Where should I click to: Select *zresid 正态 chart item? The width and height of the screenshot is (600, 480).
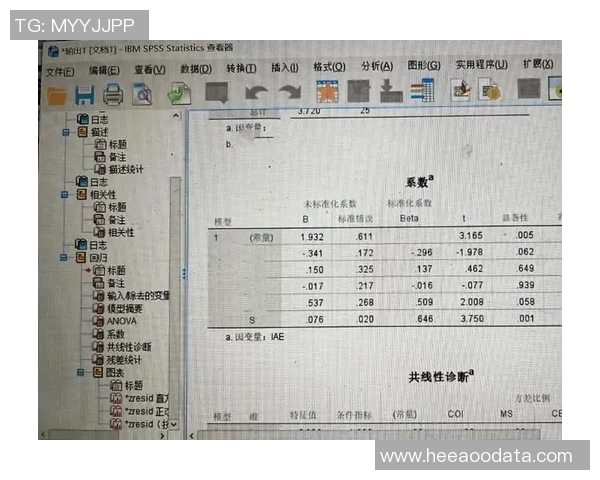[x=147, y=411]
